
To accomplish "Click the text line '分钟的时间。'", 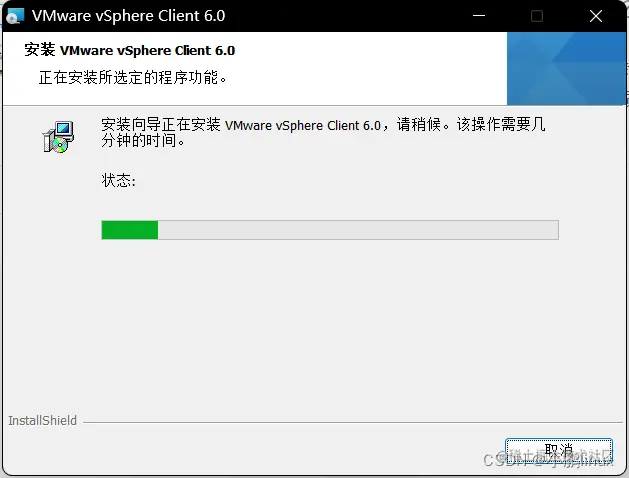I will [x=143, y=140].
